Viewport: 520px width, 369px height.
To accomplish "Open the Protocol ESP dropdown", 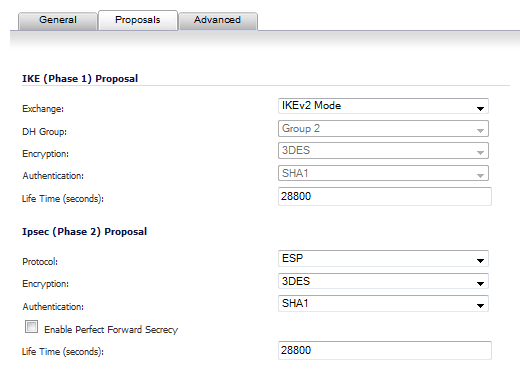I will click(383, 259).
